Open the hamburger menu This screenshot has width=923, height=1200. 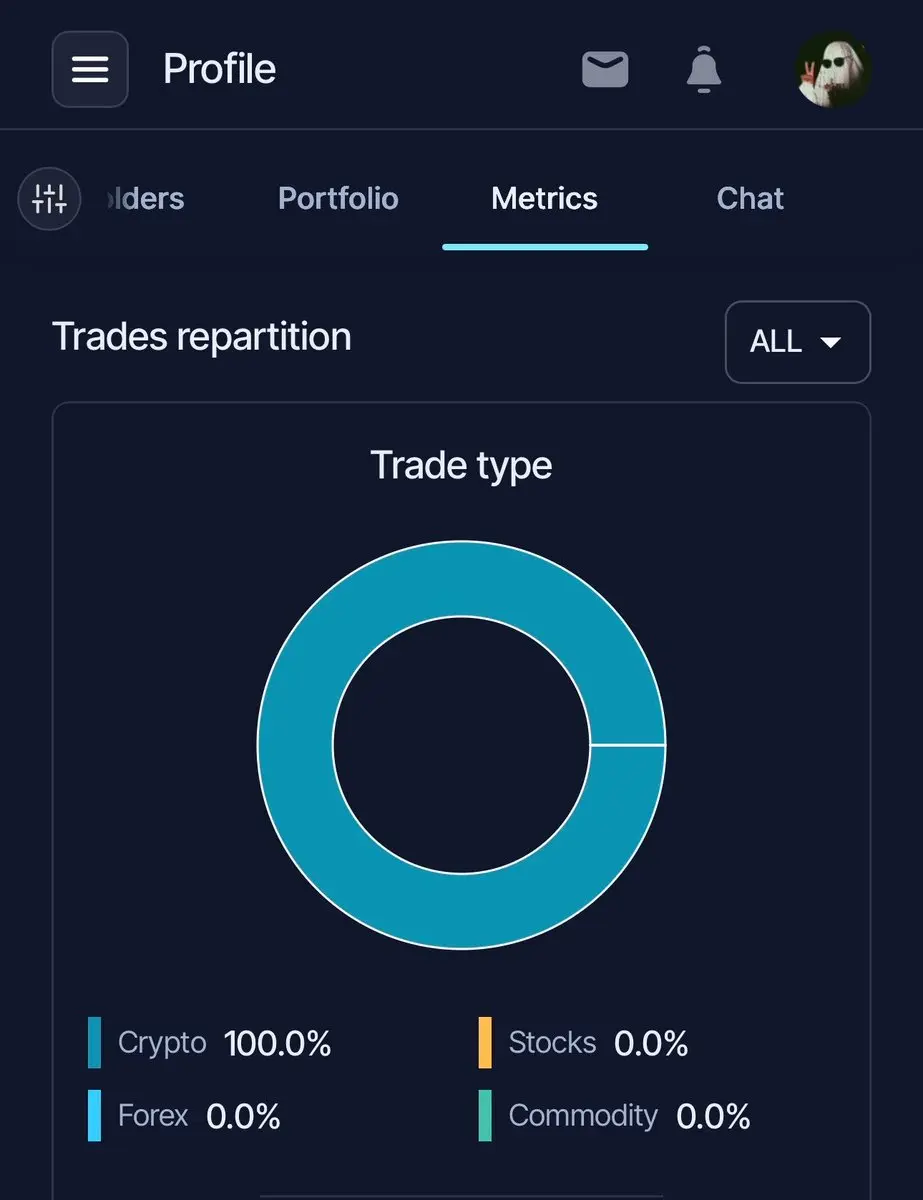tap(90, 69)
